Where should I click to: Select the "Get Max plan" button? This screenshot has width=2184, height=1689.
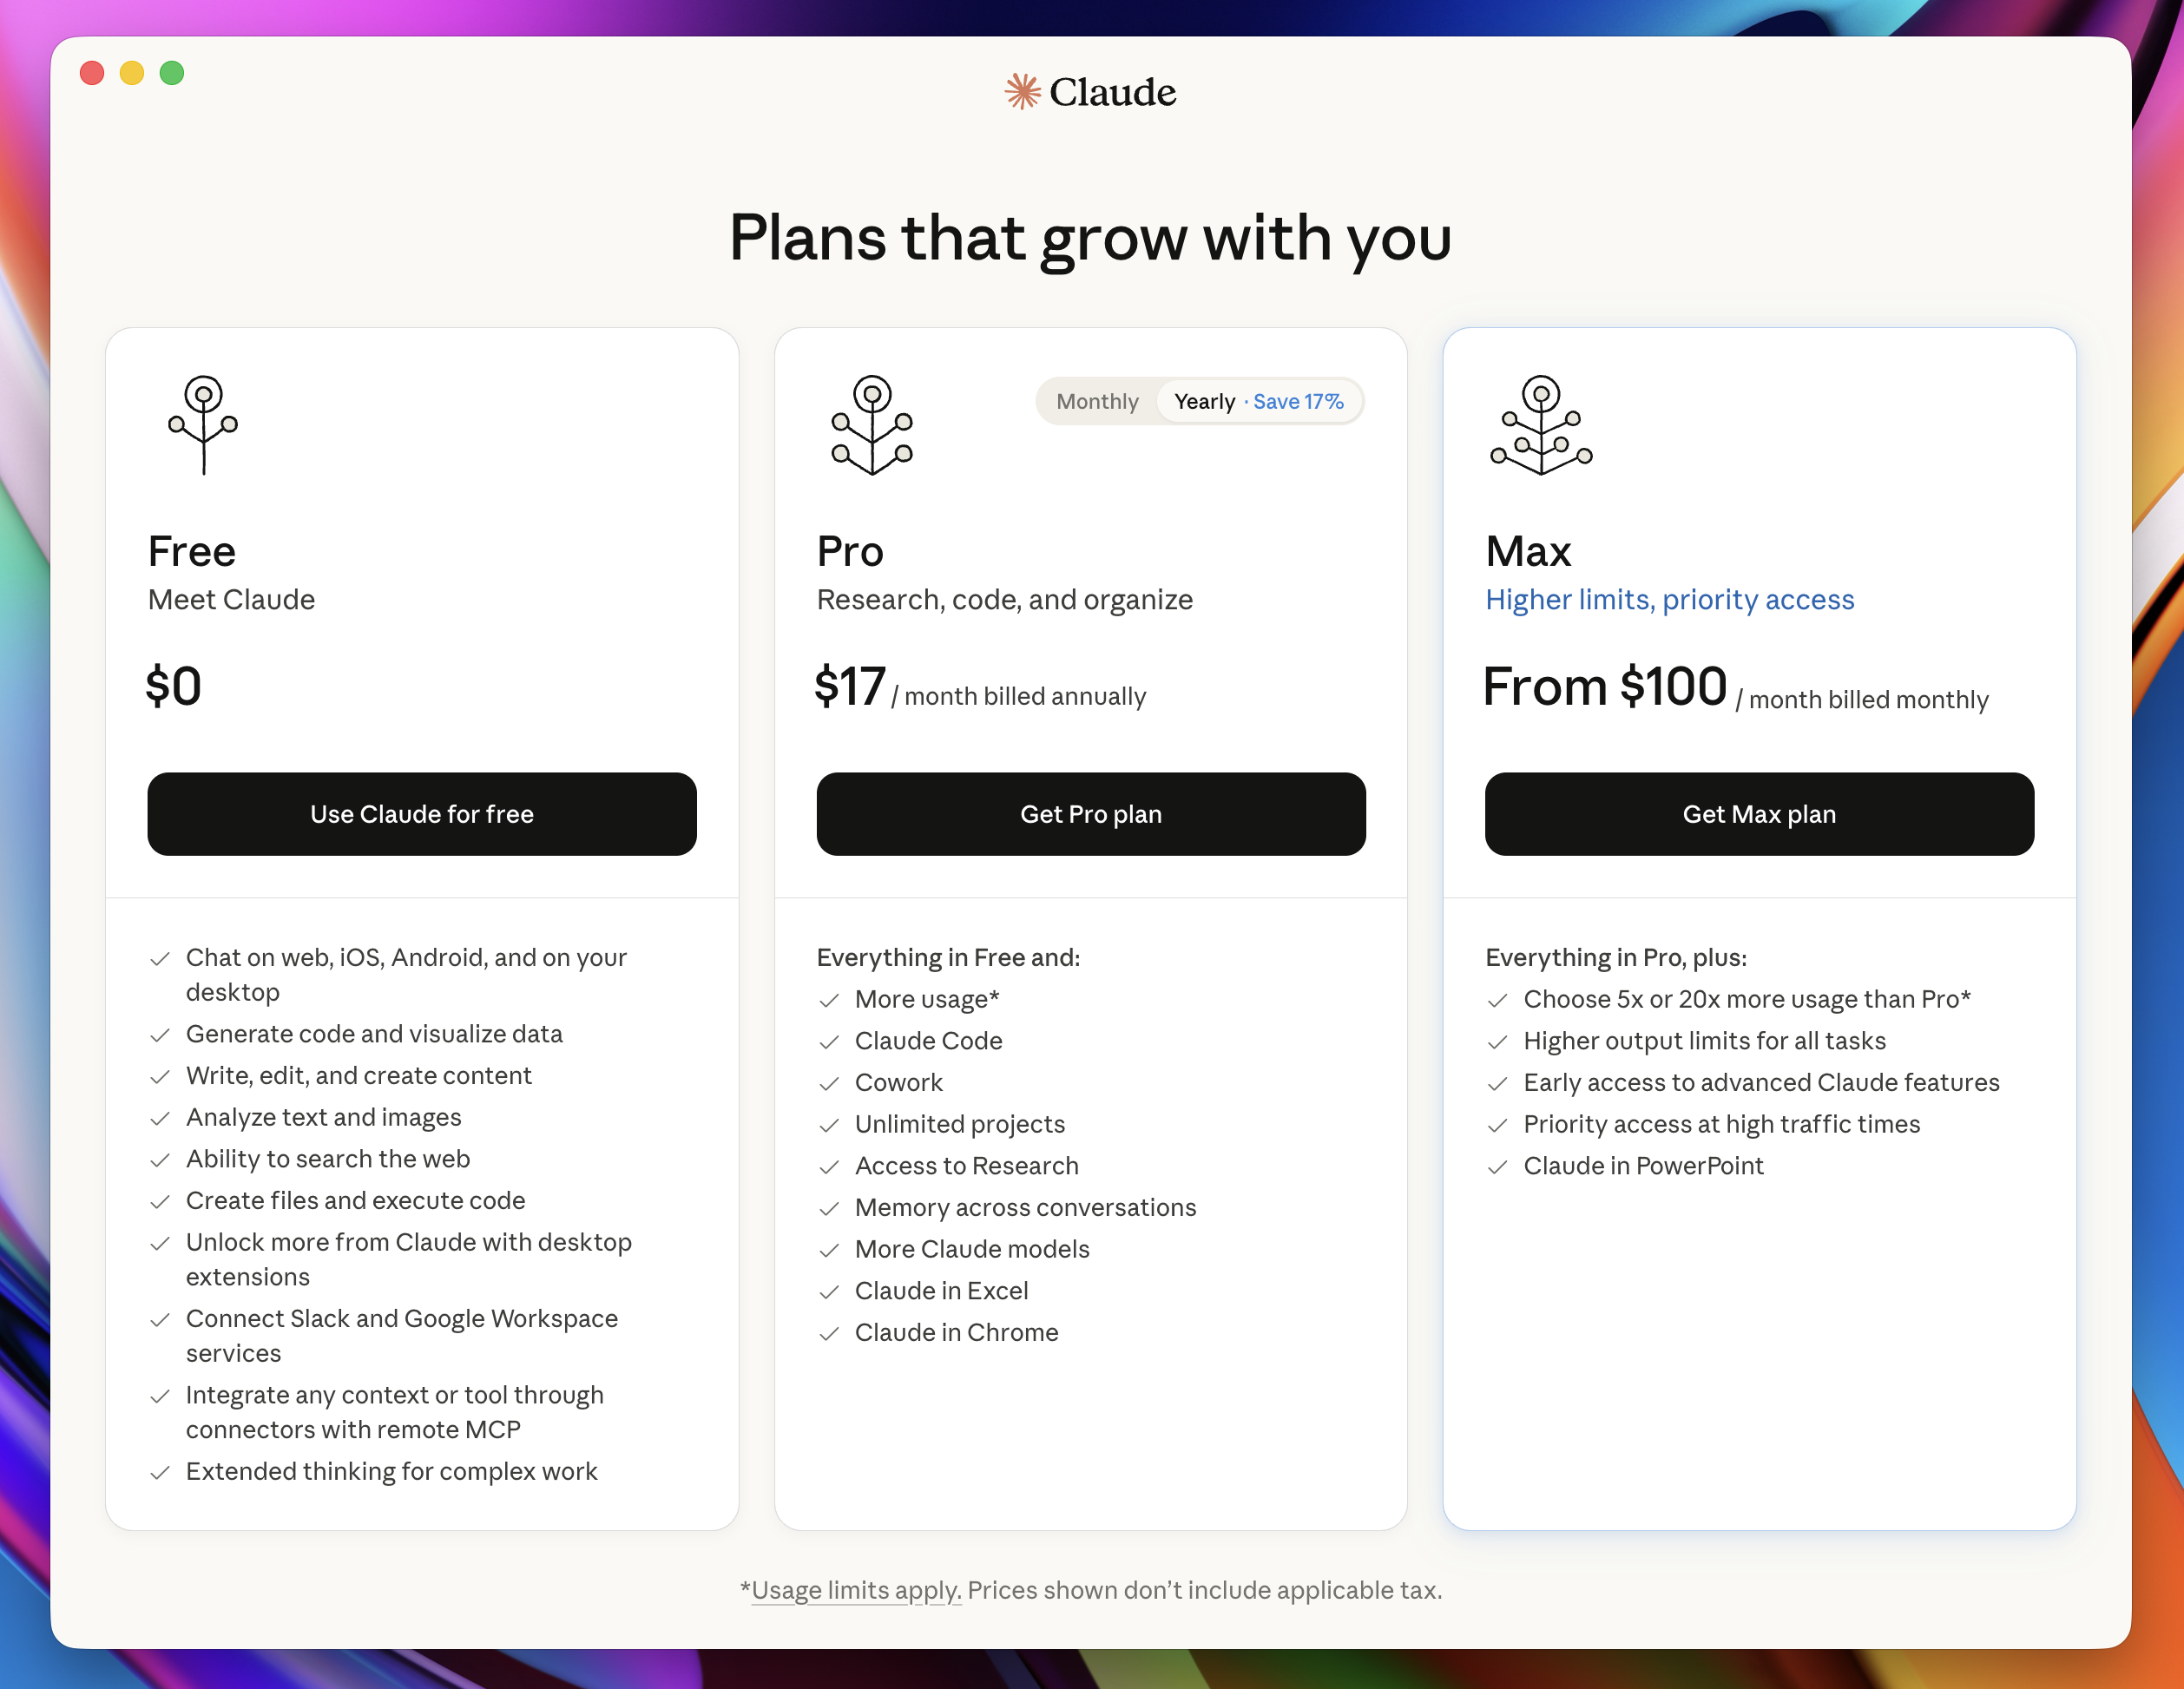1758,814
